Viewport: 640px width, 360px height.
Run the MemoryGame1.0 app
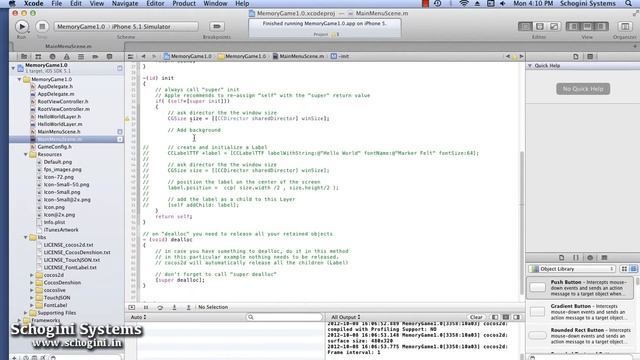pos(22,27)
